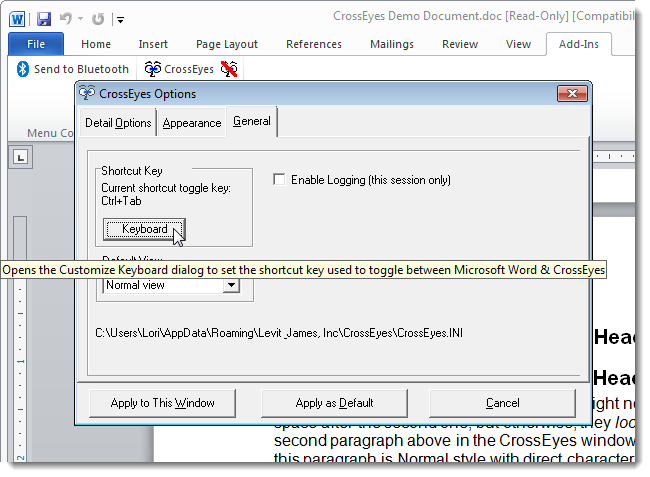Open the References ribbon tab

point(314,44)
